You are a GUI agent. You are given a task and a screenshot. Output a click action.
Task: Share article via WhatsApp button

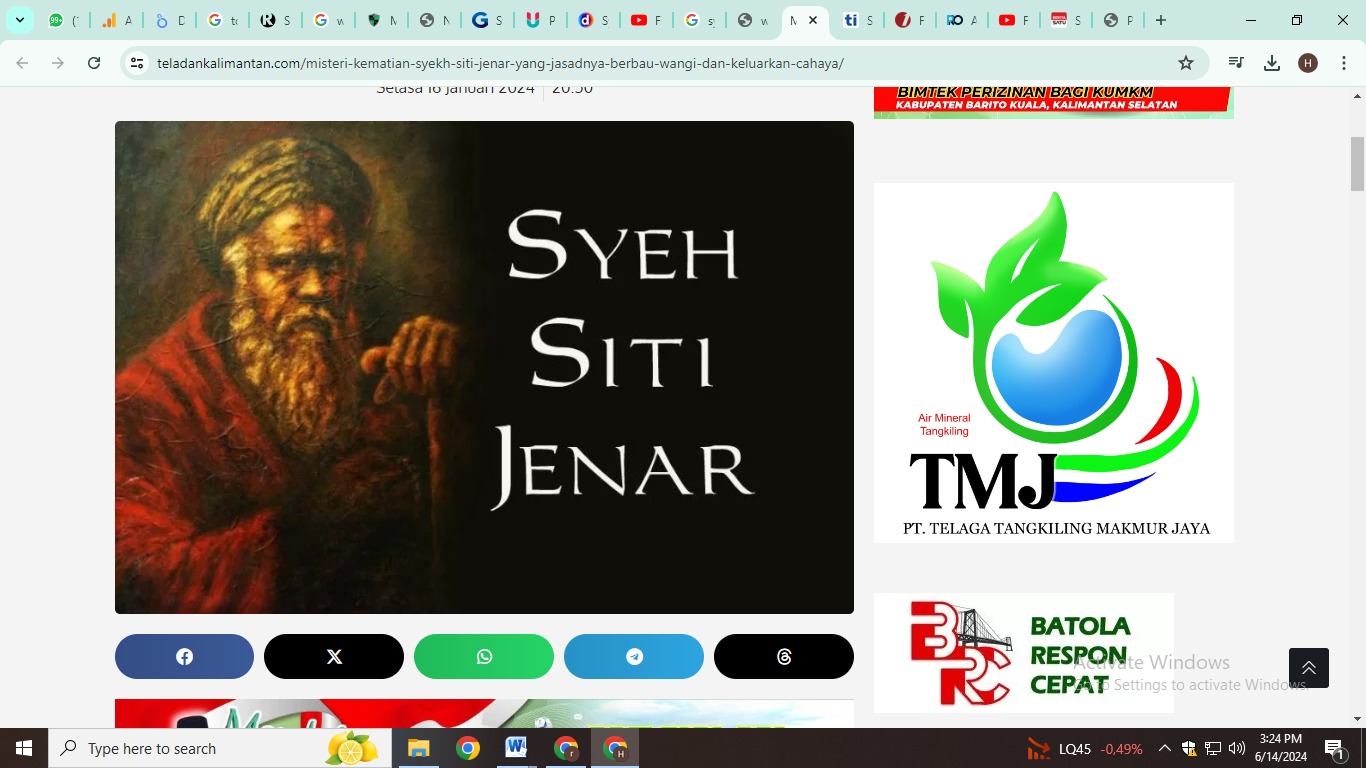[484, 657]
